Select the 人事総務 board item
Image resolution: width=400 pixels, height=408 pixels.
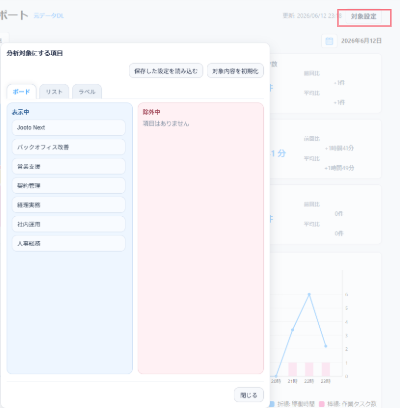coord(69,244)
